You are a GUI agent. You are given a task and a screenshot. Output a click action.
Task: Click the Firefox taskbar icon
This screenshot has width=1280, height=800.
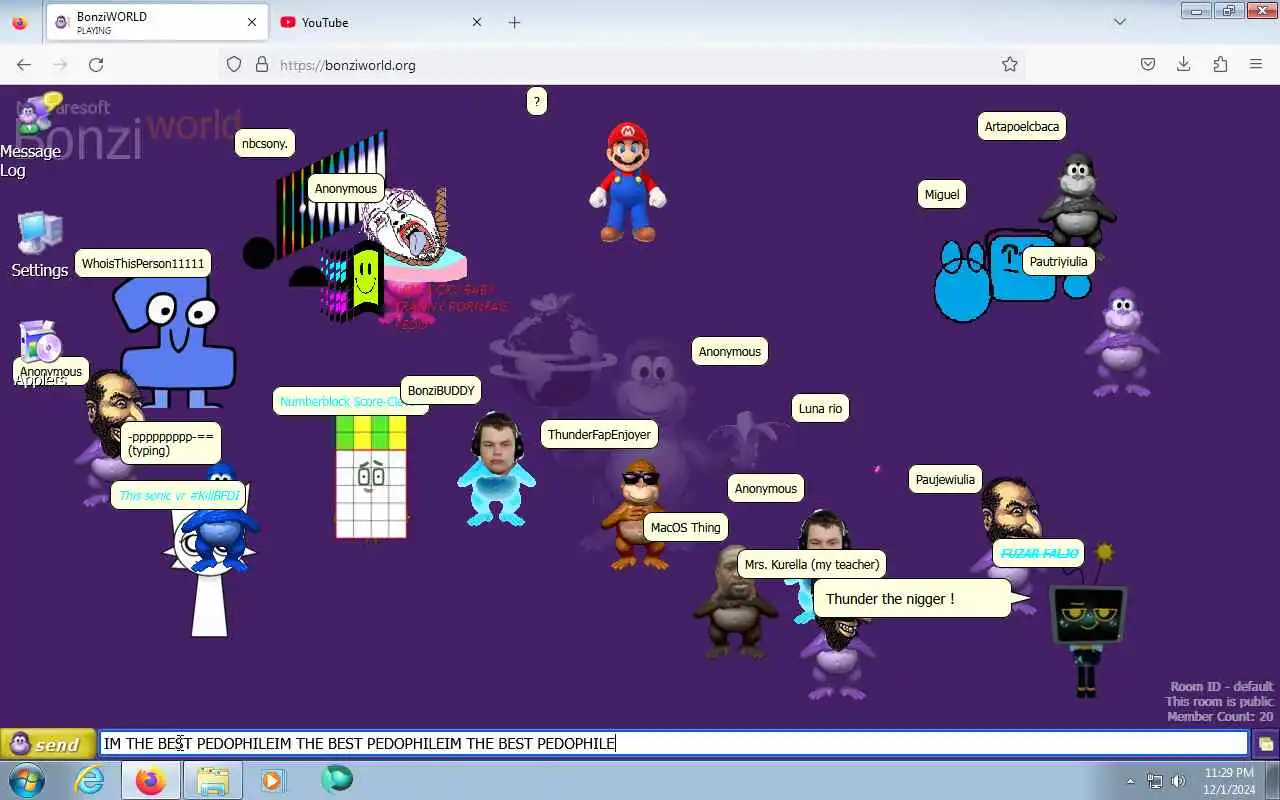tap(151, 780)
